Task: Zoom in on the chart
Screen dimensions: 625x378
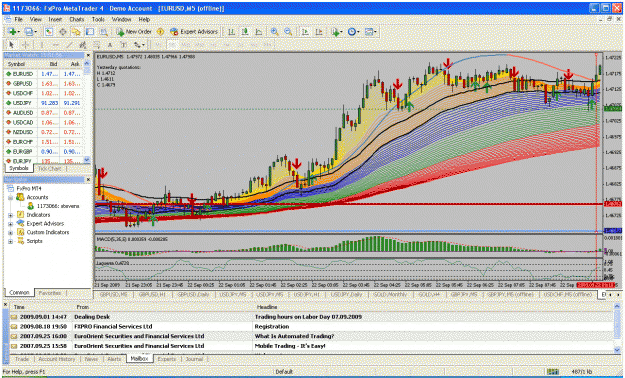Action: tap(274, 32)
